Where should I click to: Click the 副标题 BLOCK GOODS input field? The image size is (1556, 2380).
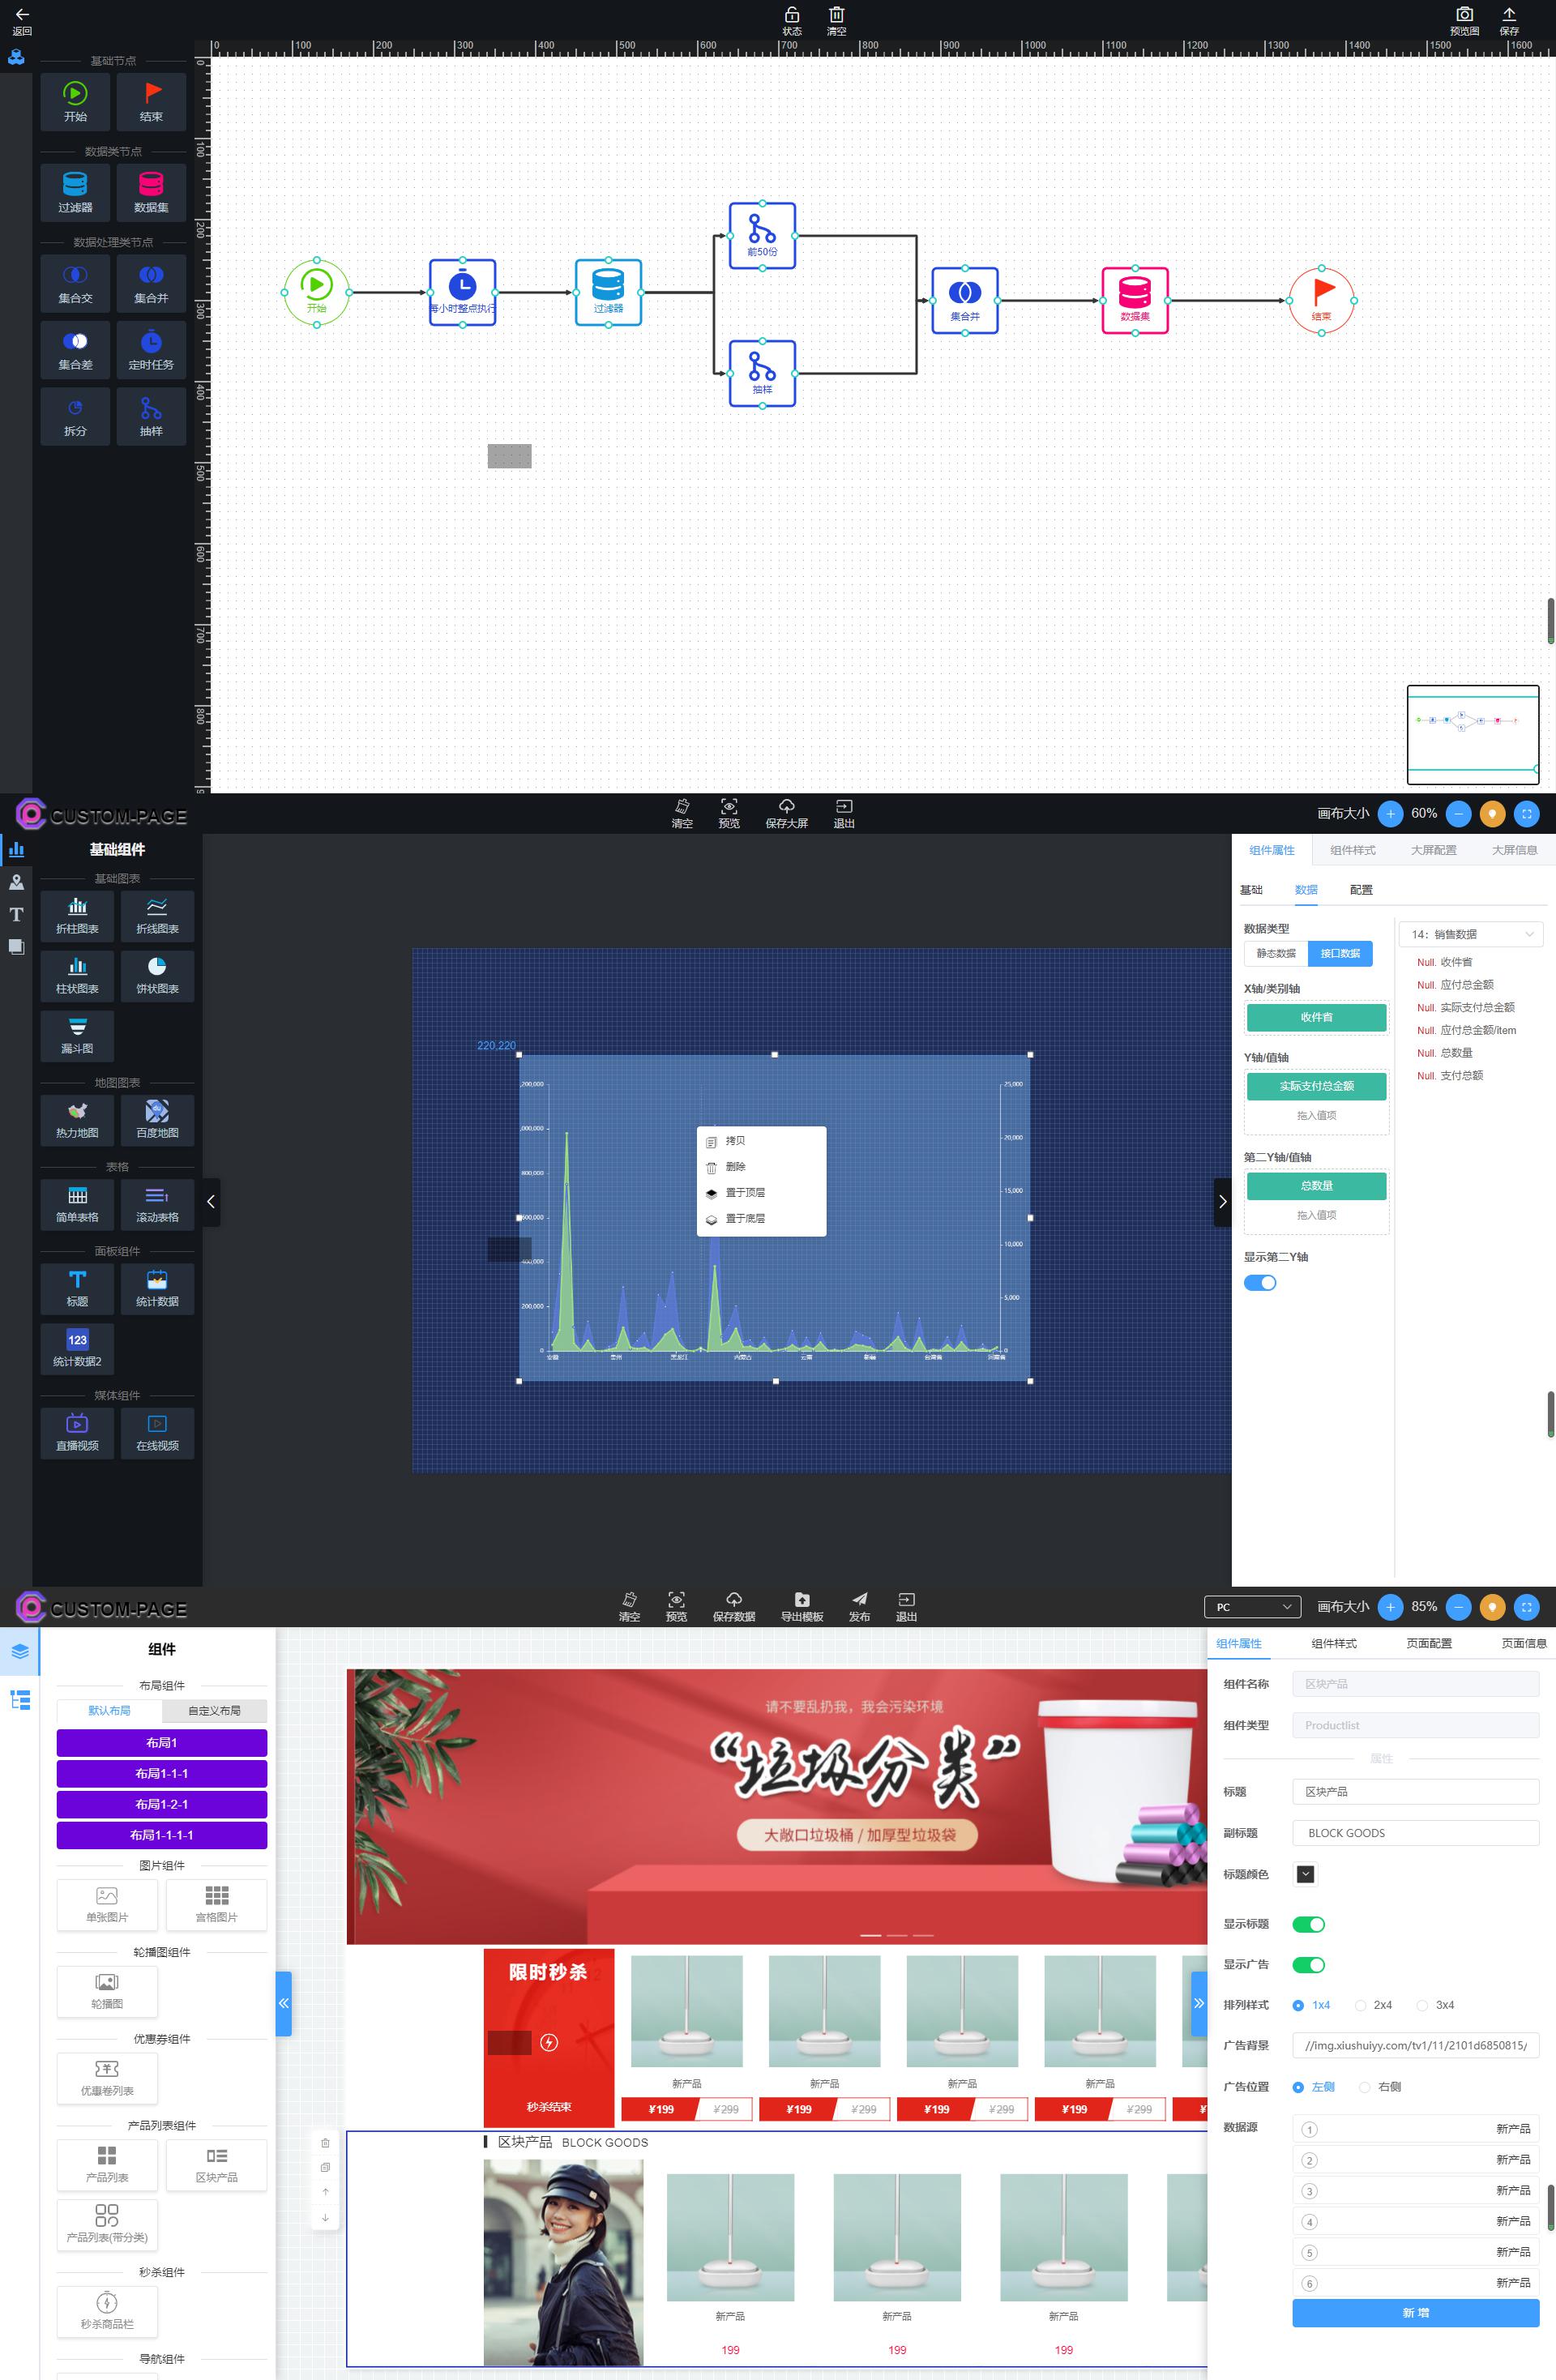1415,1833
